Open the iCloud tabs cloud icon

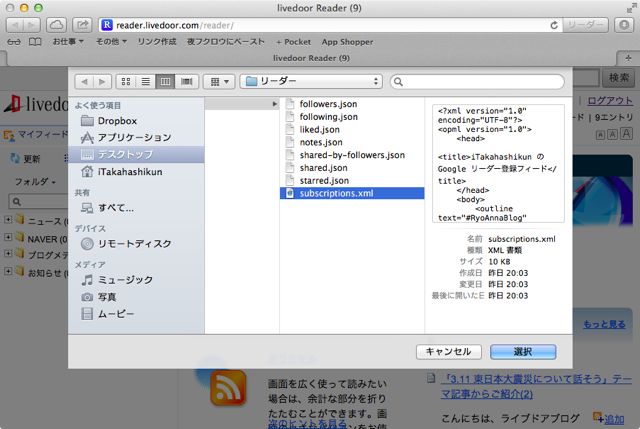tap(56, 25)
